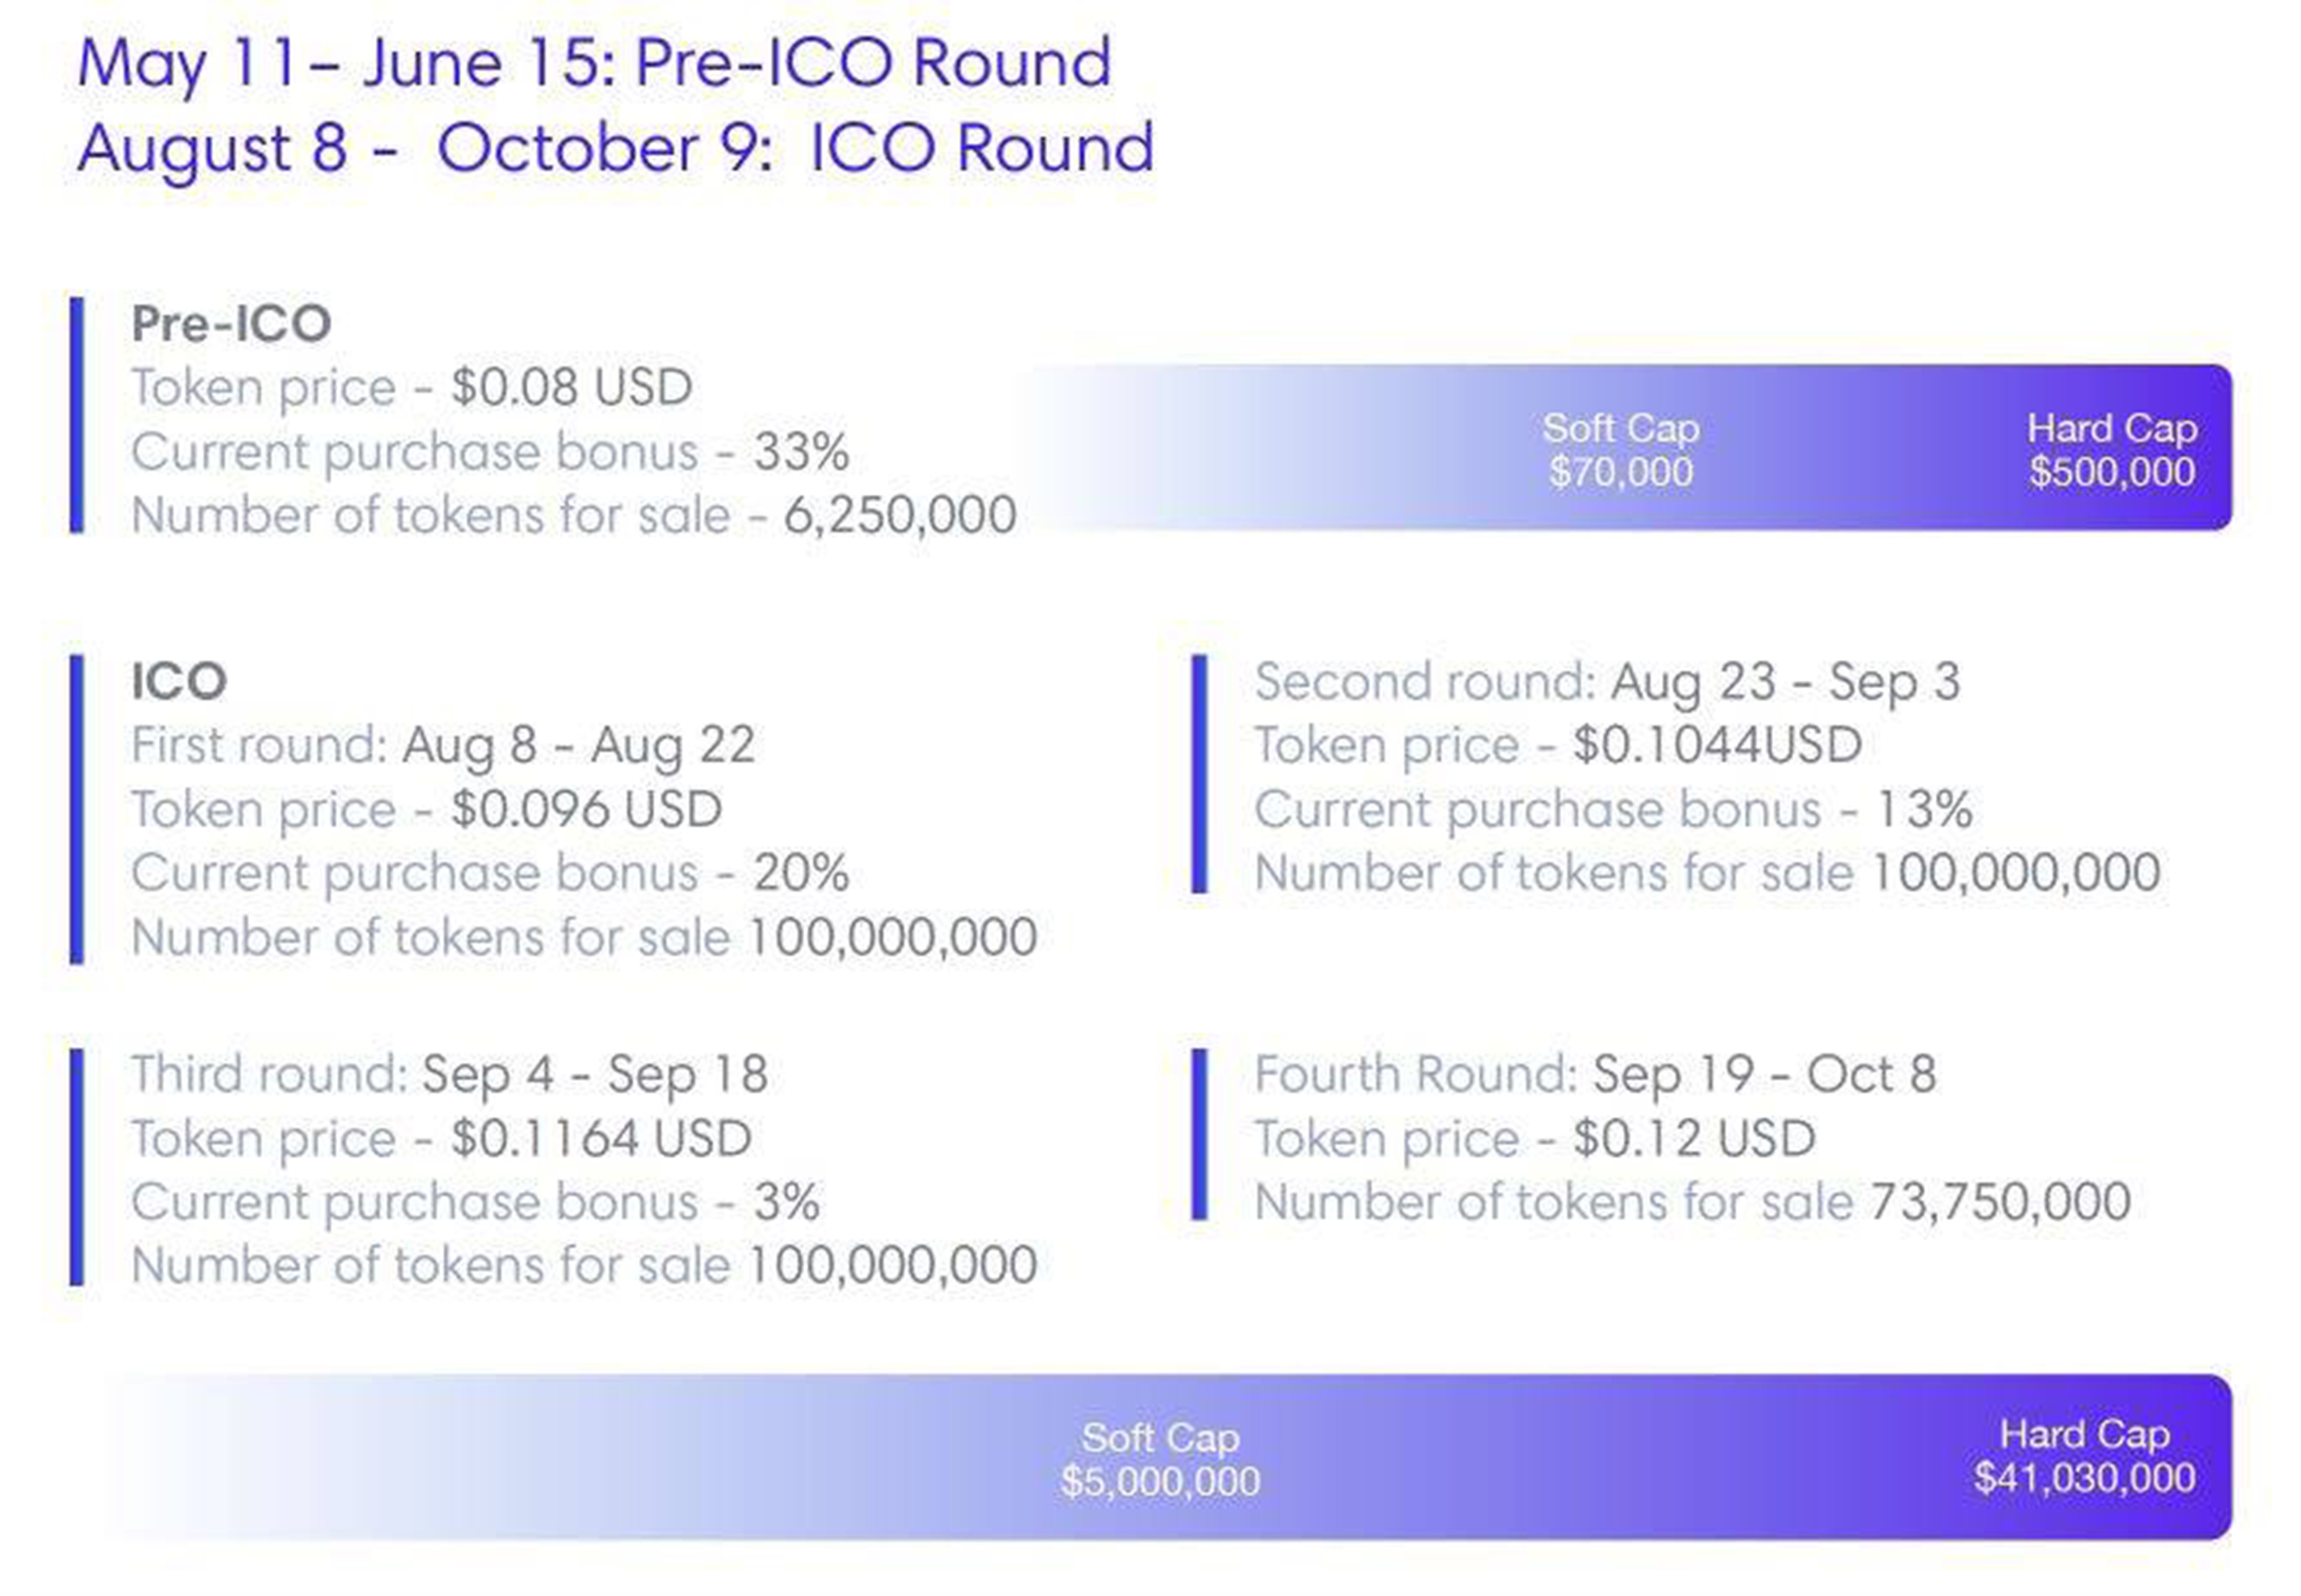The image size is (2301, 1596).
Task: Click the 73,750,000 tokens for sale line
Action: point(1692,1202)
